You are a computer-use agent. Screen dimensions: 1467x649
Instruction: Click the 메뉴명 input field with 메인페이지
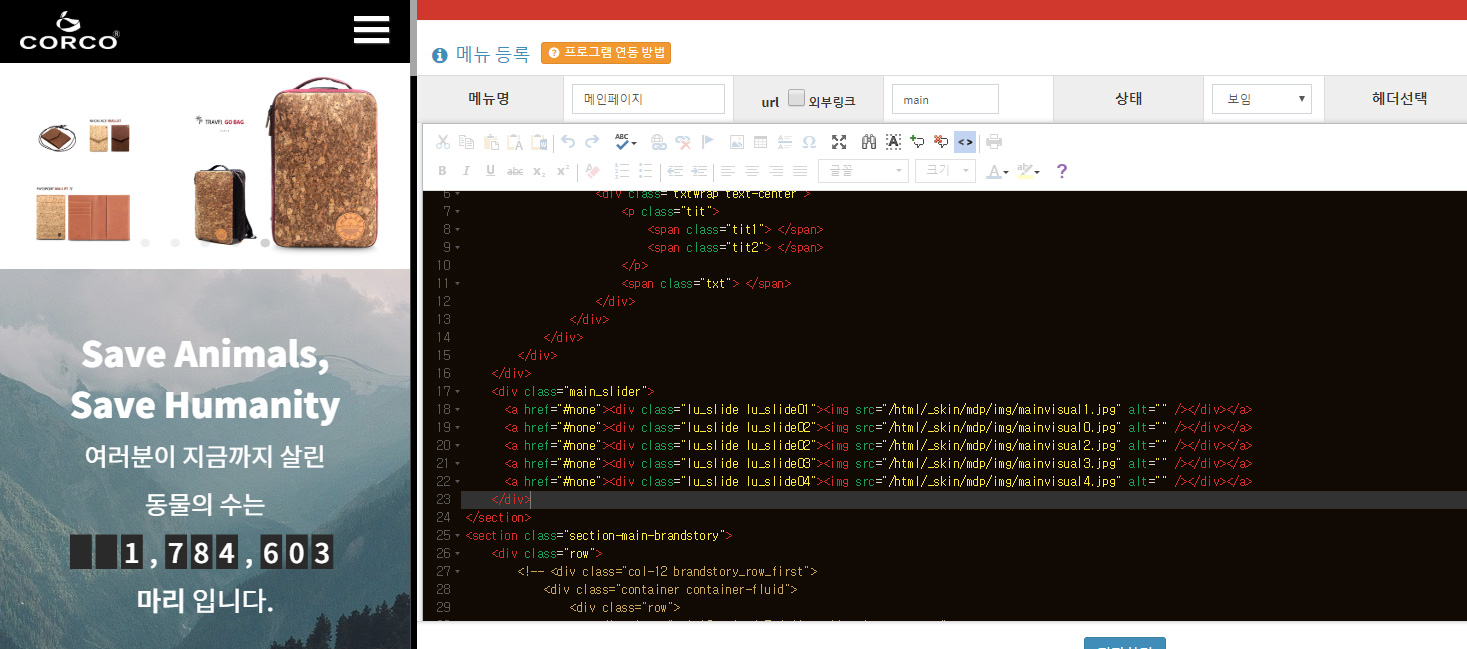click(648, 99)
